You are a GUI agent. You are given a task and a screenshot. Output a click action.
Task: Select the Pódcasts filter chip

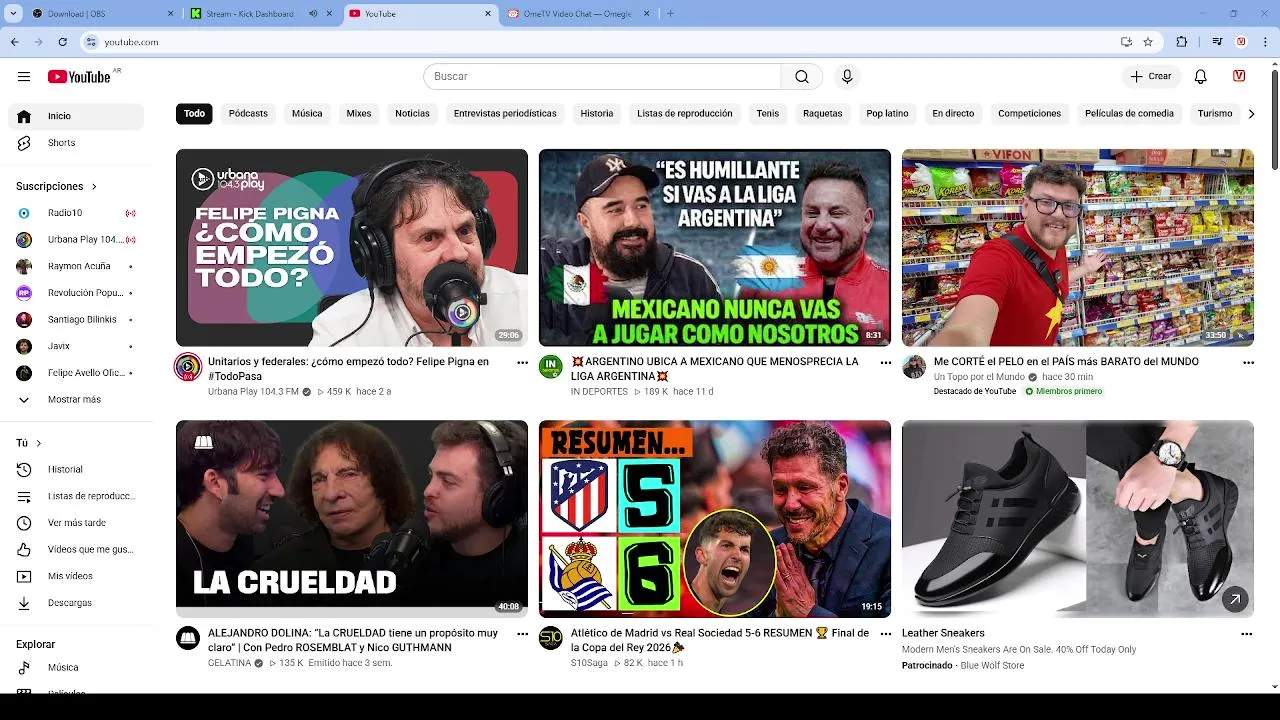click(x=248, y=114)
